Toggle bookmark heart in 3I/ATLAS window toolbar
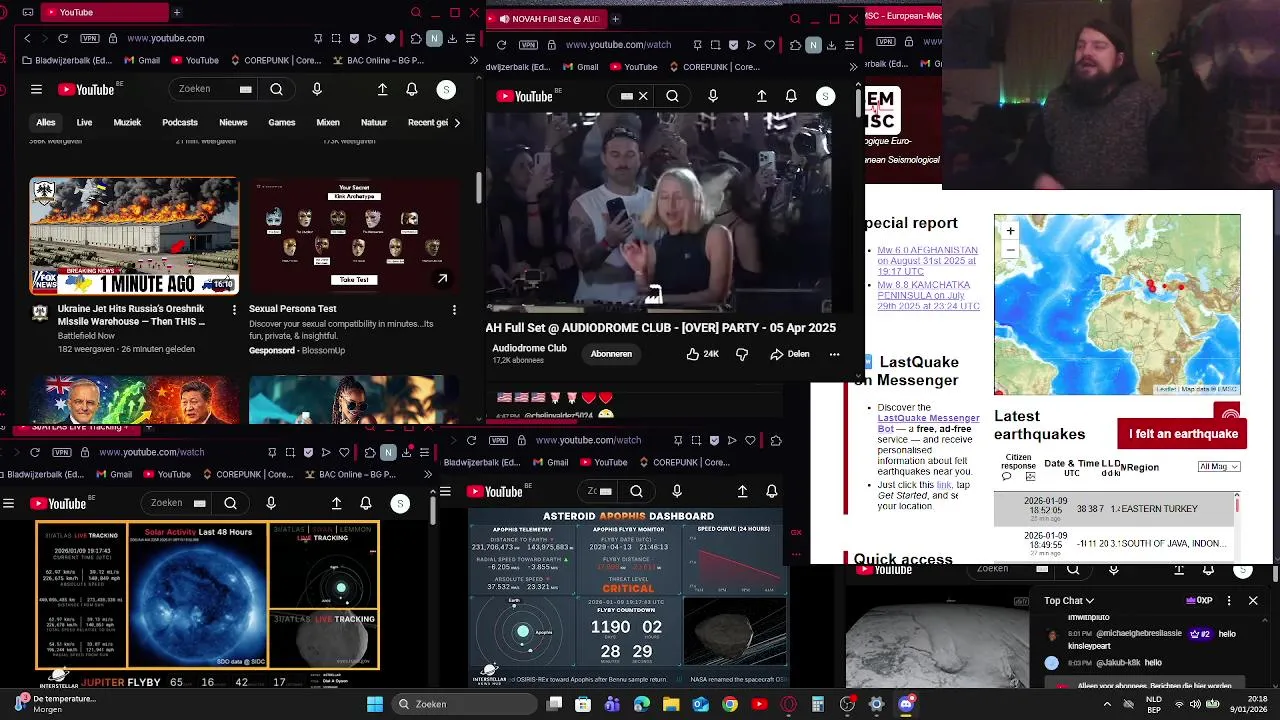The height and width of the screenshot is (720, 1280). (343, 452)
